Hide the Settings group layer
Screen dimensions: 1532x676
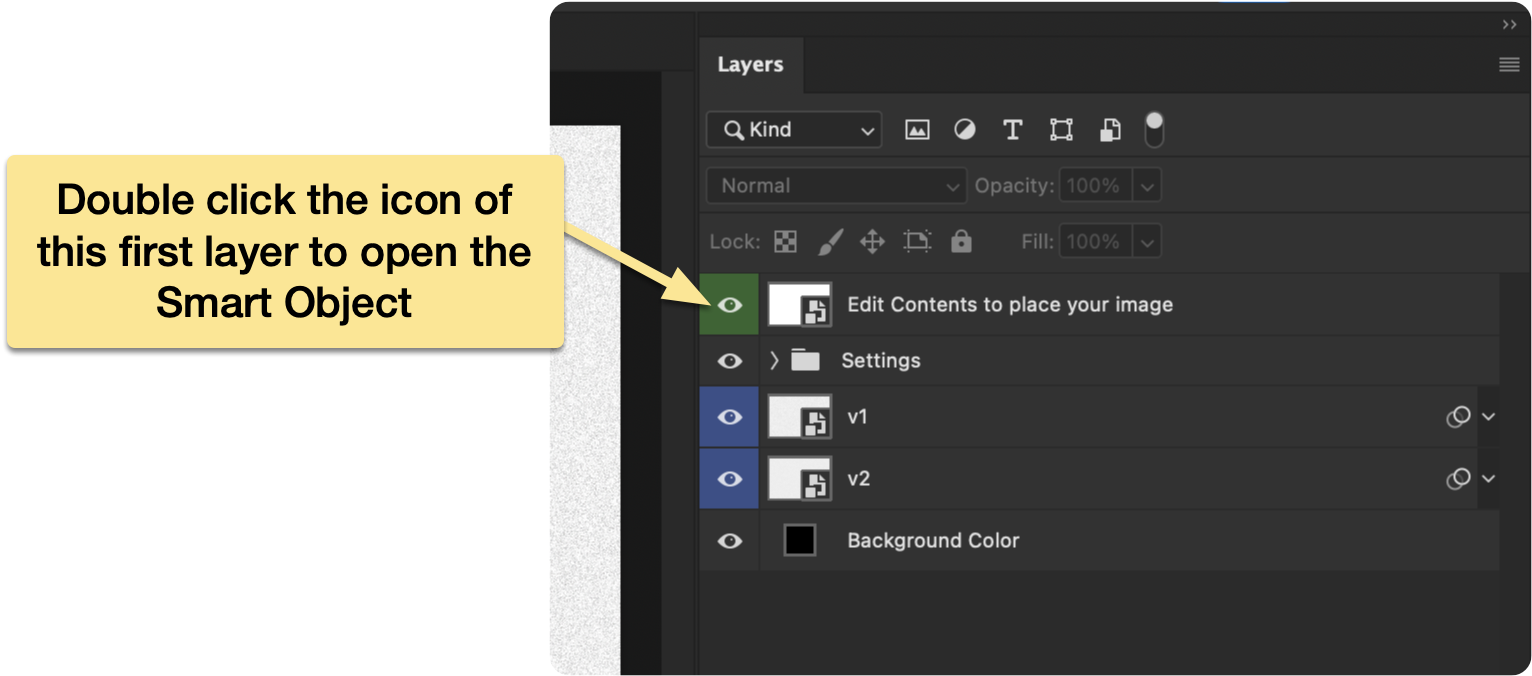click(730, 361)
